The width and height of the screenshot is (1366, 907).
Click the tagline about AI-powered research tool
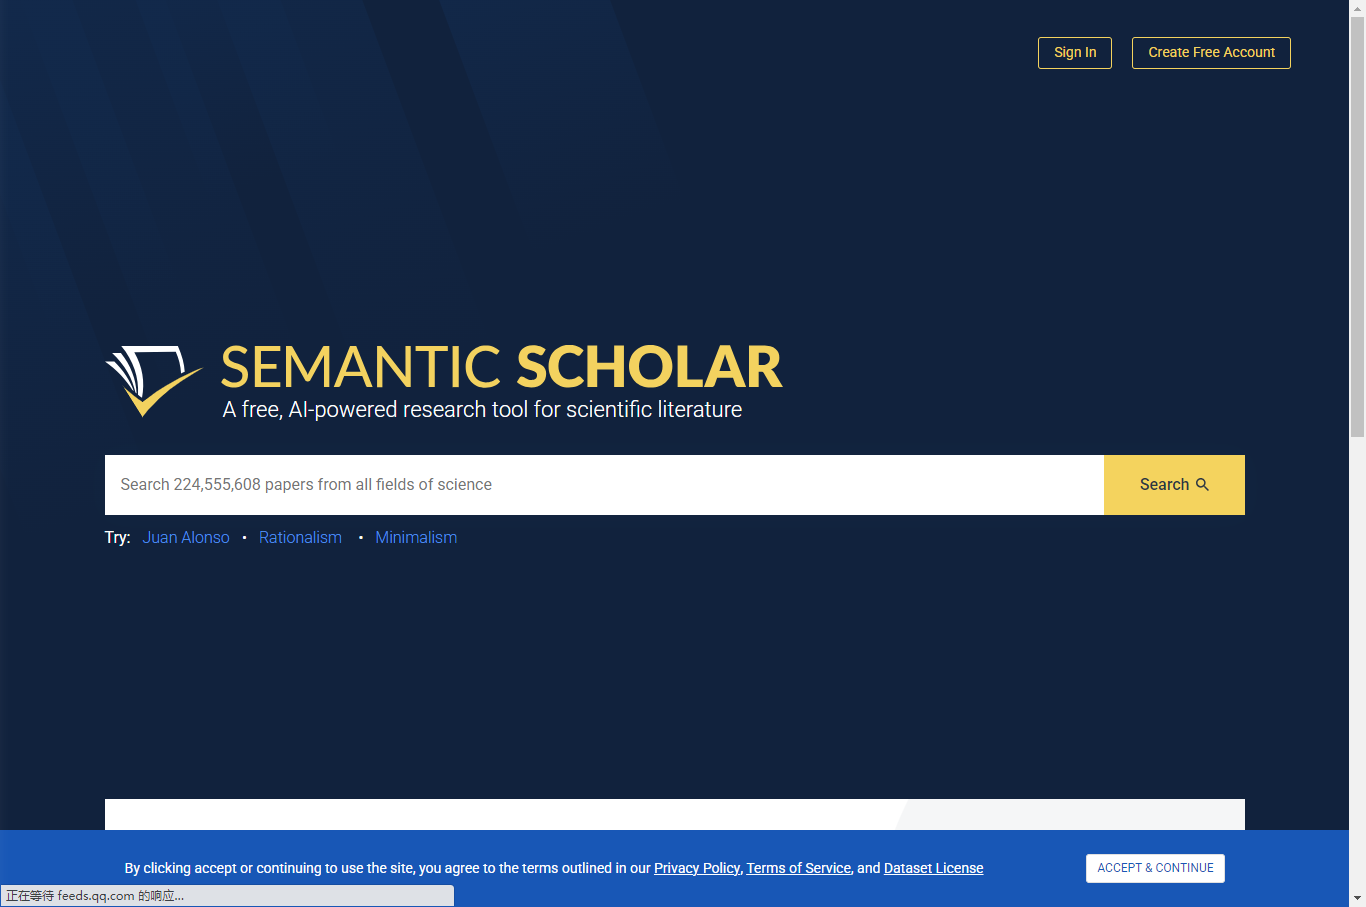coord(482,410)
